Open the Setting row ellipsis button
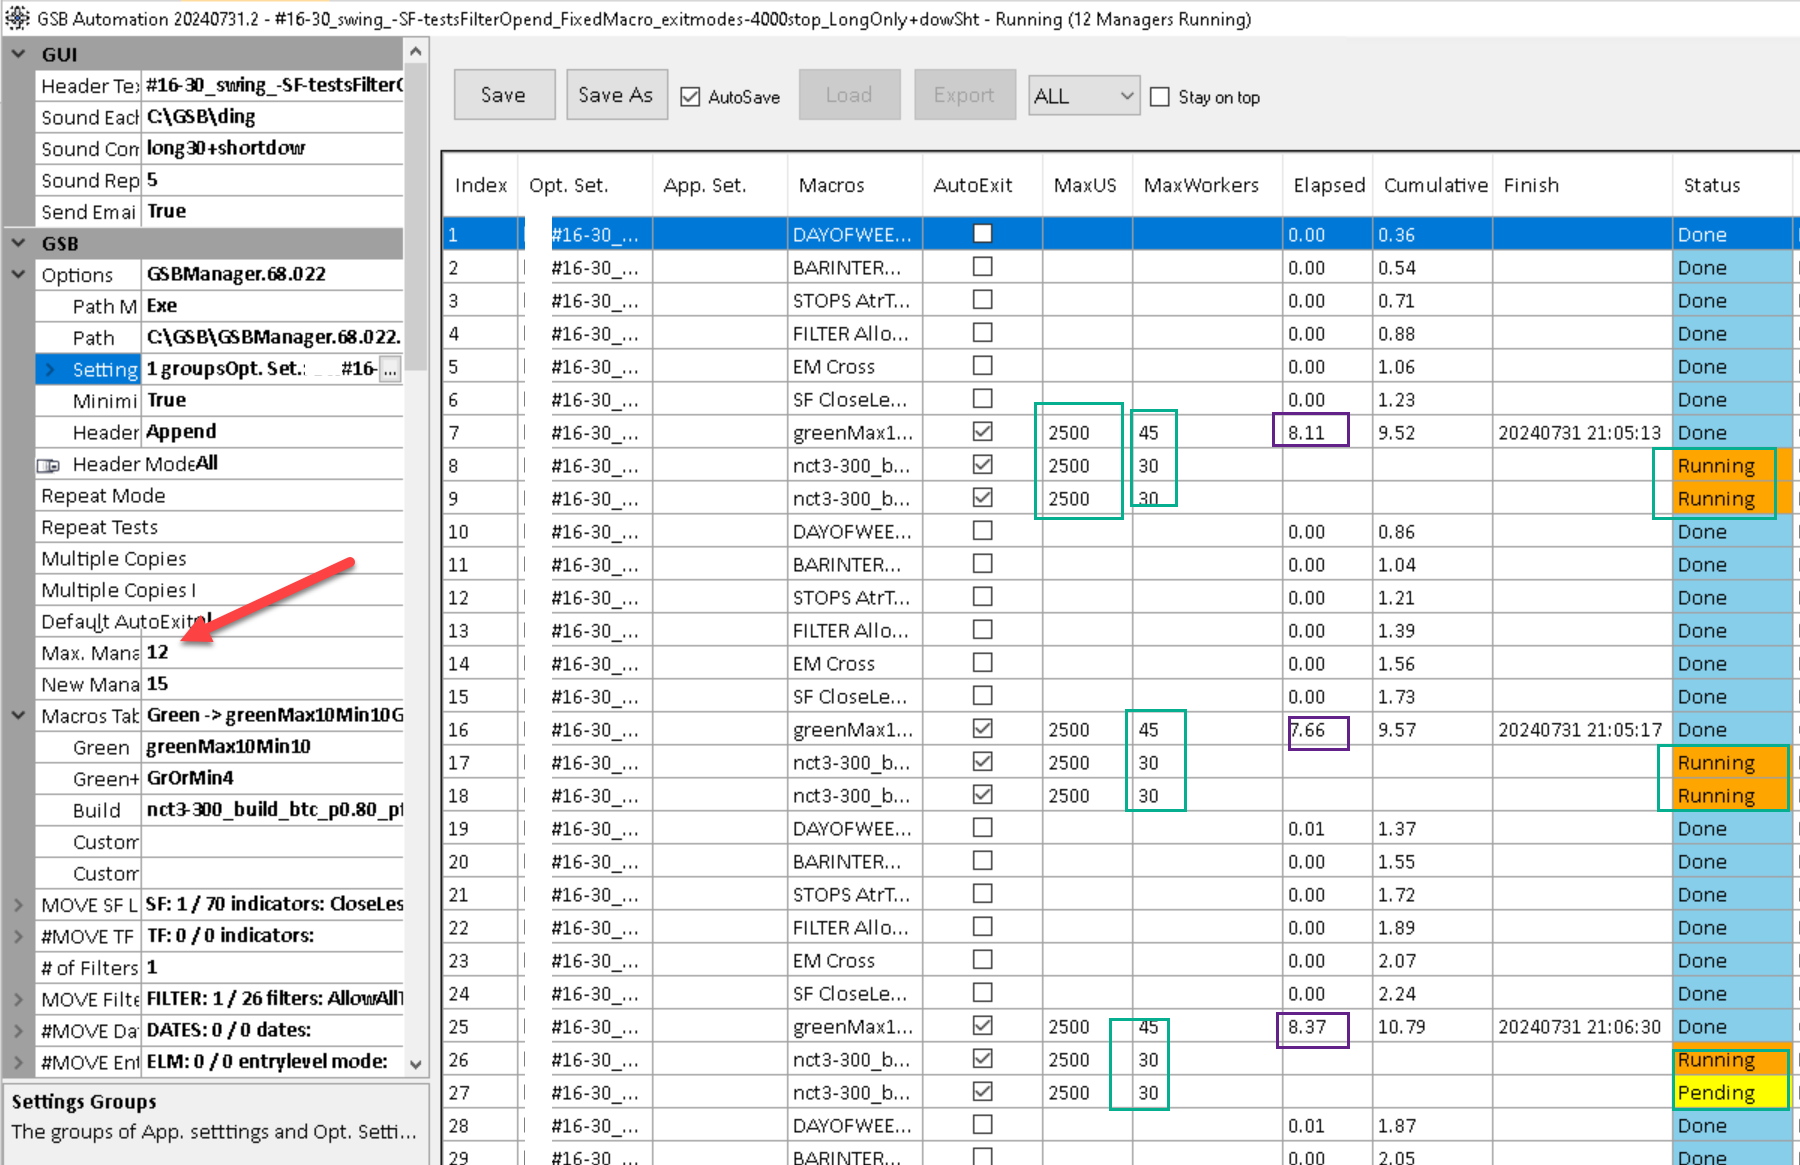 (390, 370)
